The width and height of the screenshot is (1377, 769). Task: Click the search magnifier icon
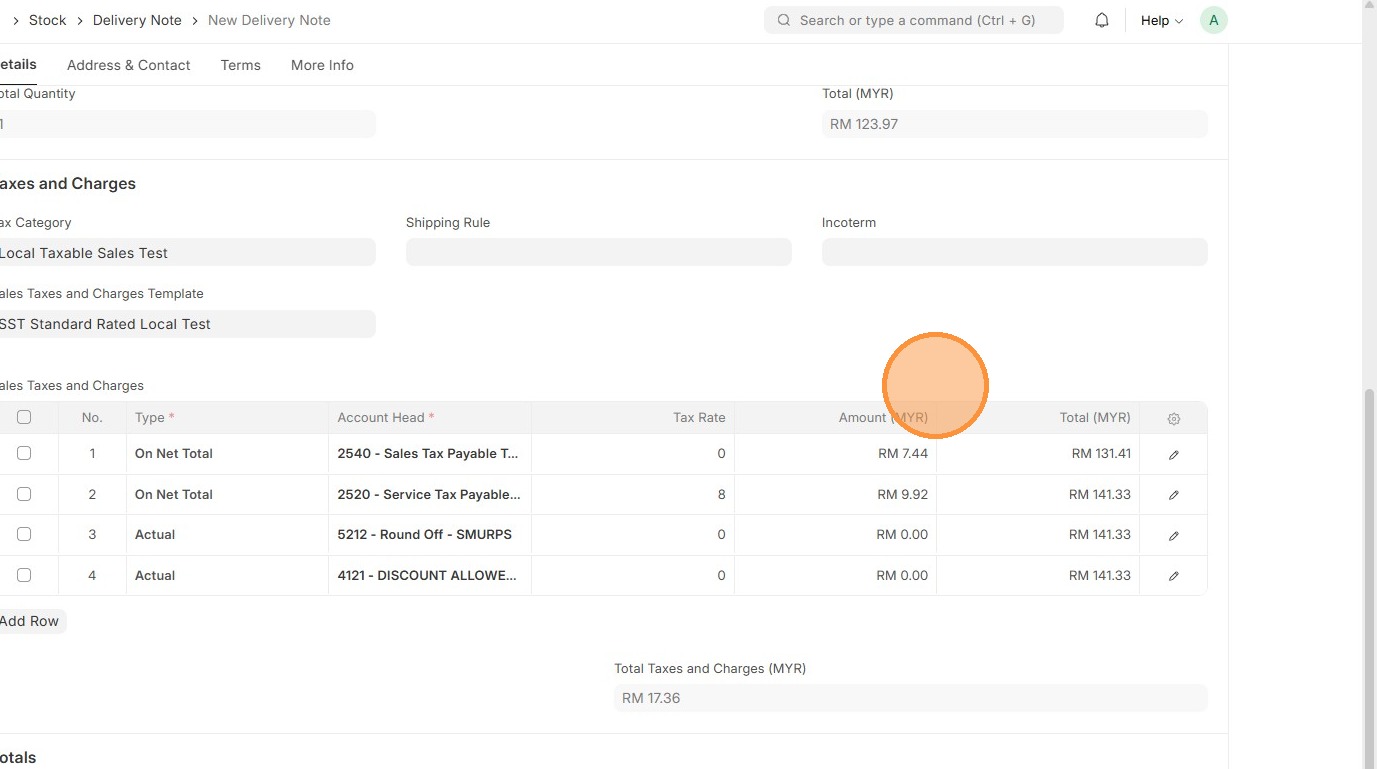click(x=784, y=20)
